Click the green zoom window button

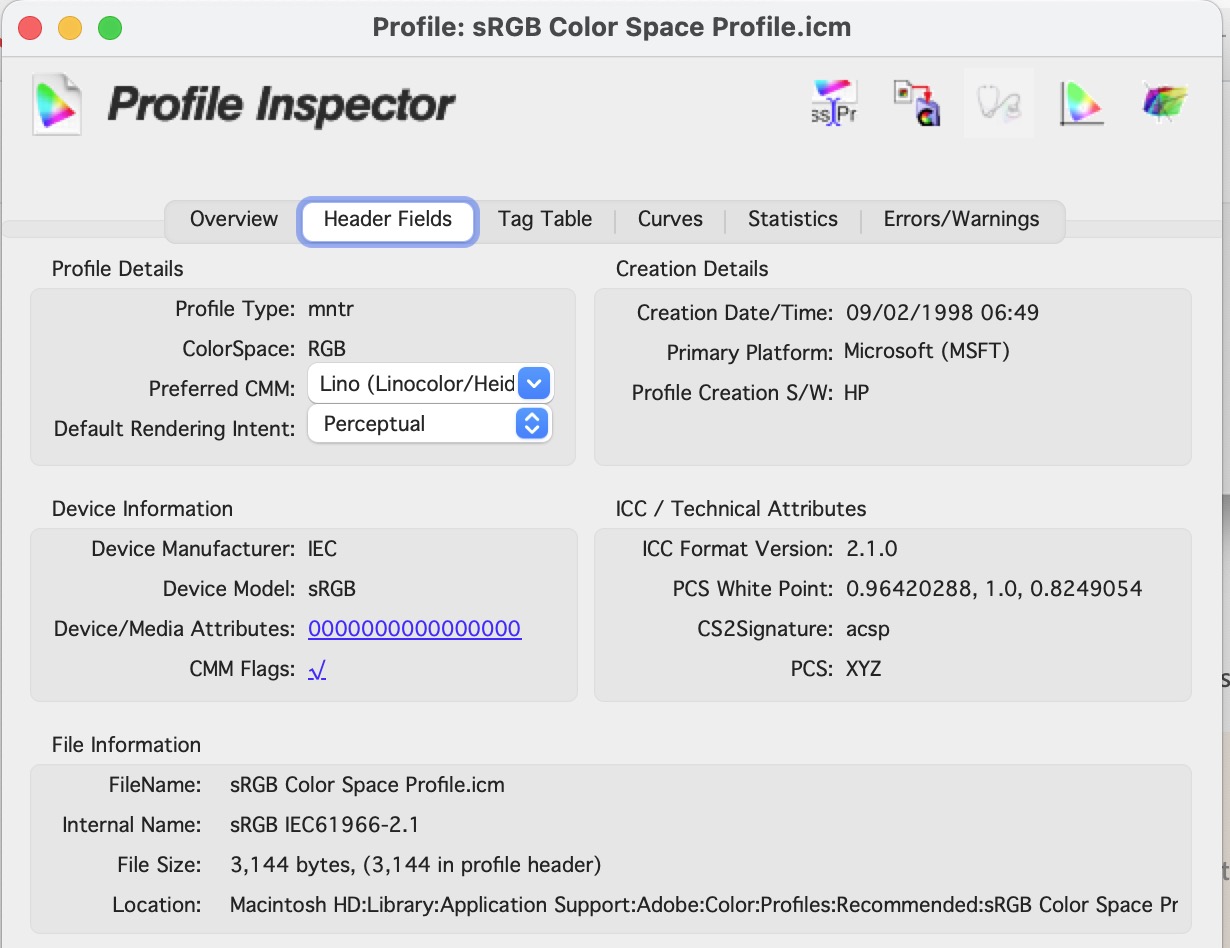point(110,28)
